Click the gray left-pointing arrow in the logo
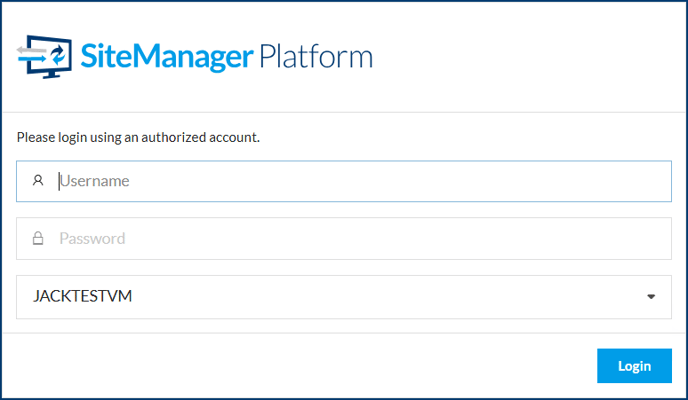 (32, 50)
